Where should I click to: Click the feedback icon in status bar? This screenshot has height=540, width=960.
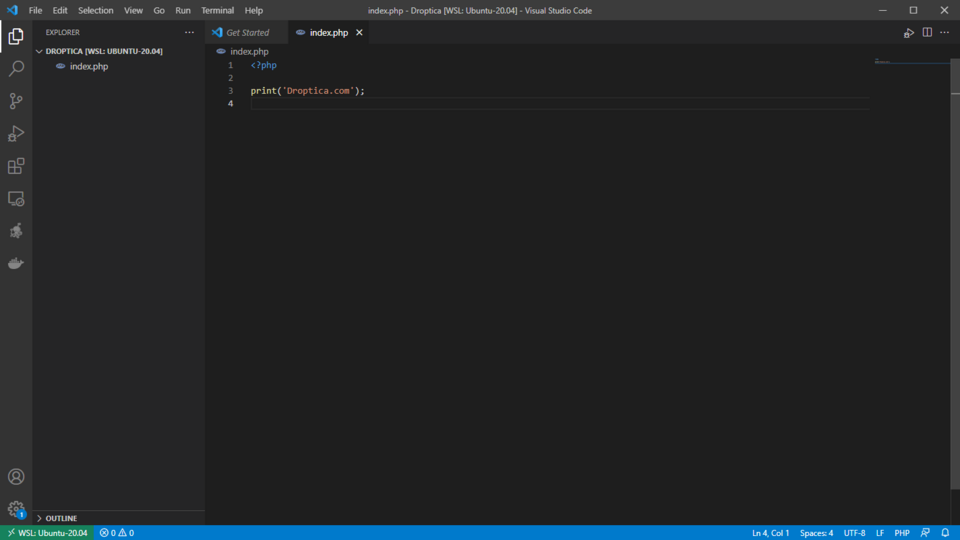[x=925, y=533]
